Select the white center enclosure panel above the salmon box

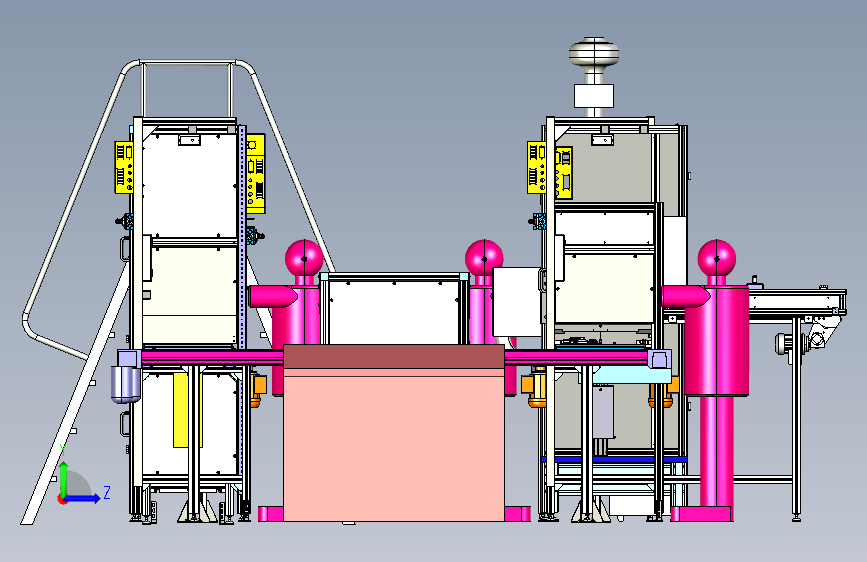coord(394,313)
